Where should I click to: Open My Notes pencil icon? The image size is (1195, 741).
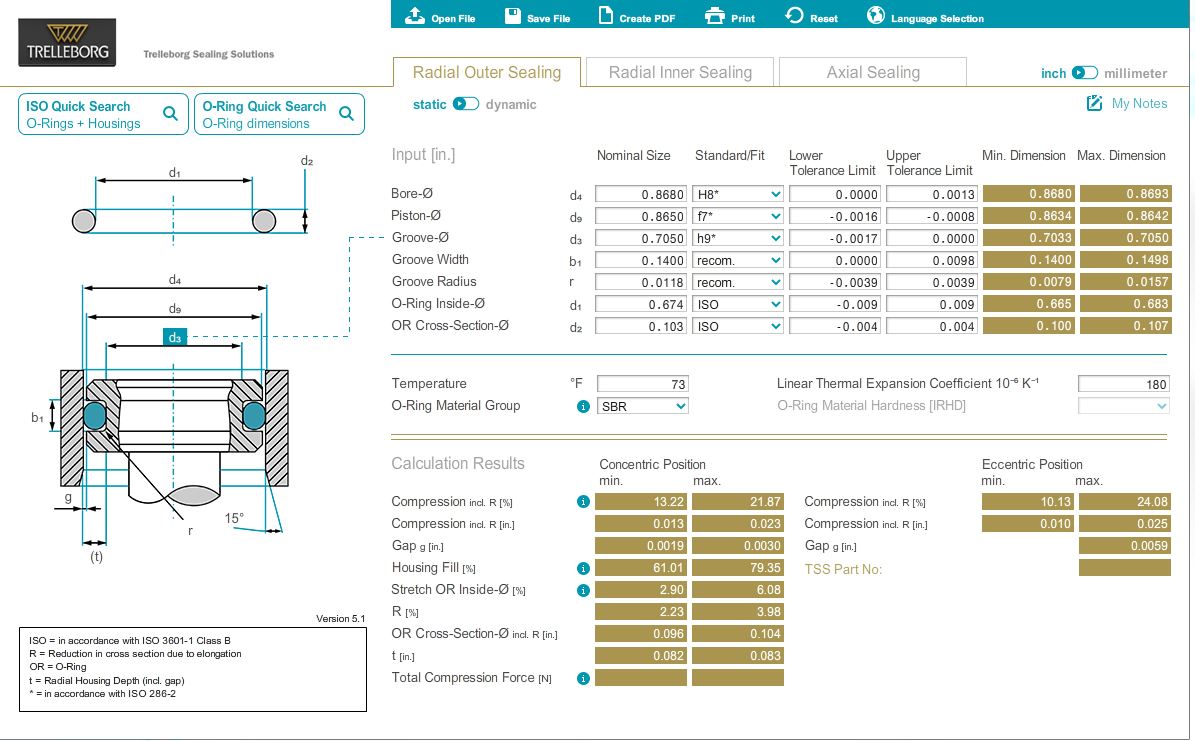[1094, 103]
